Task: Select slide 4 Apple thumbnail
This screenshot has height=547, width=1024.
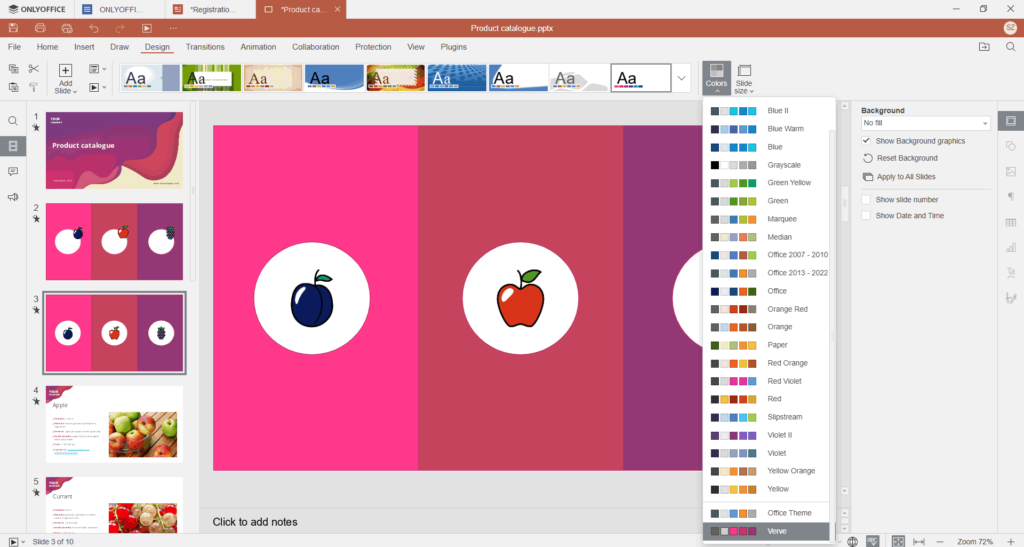Action: (113, 423)
